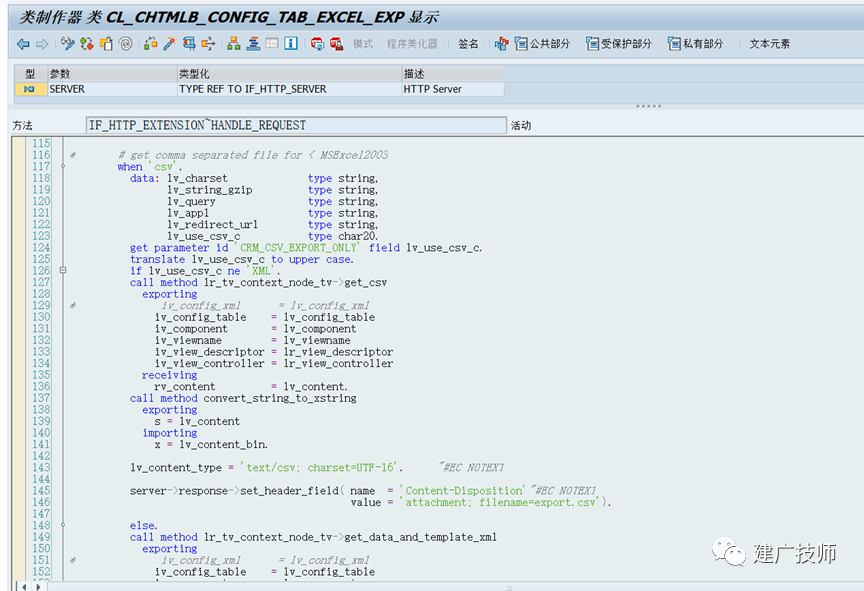864x591 pixels.
Task: Click the Test clamp icon
Action: coord(189,44)
